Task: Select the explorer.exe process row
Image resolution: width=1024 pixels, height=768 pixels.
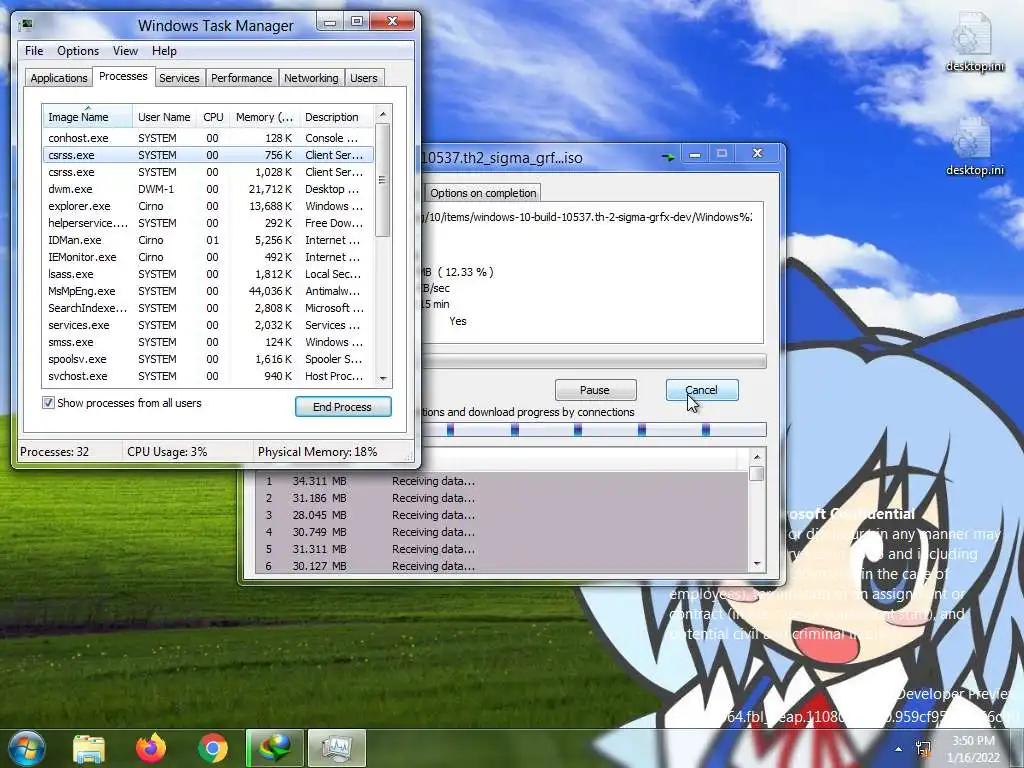Action: point(208,206)
